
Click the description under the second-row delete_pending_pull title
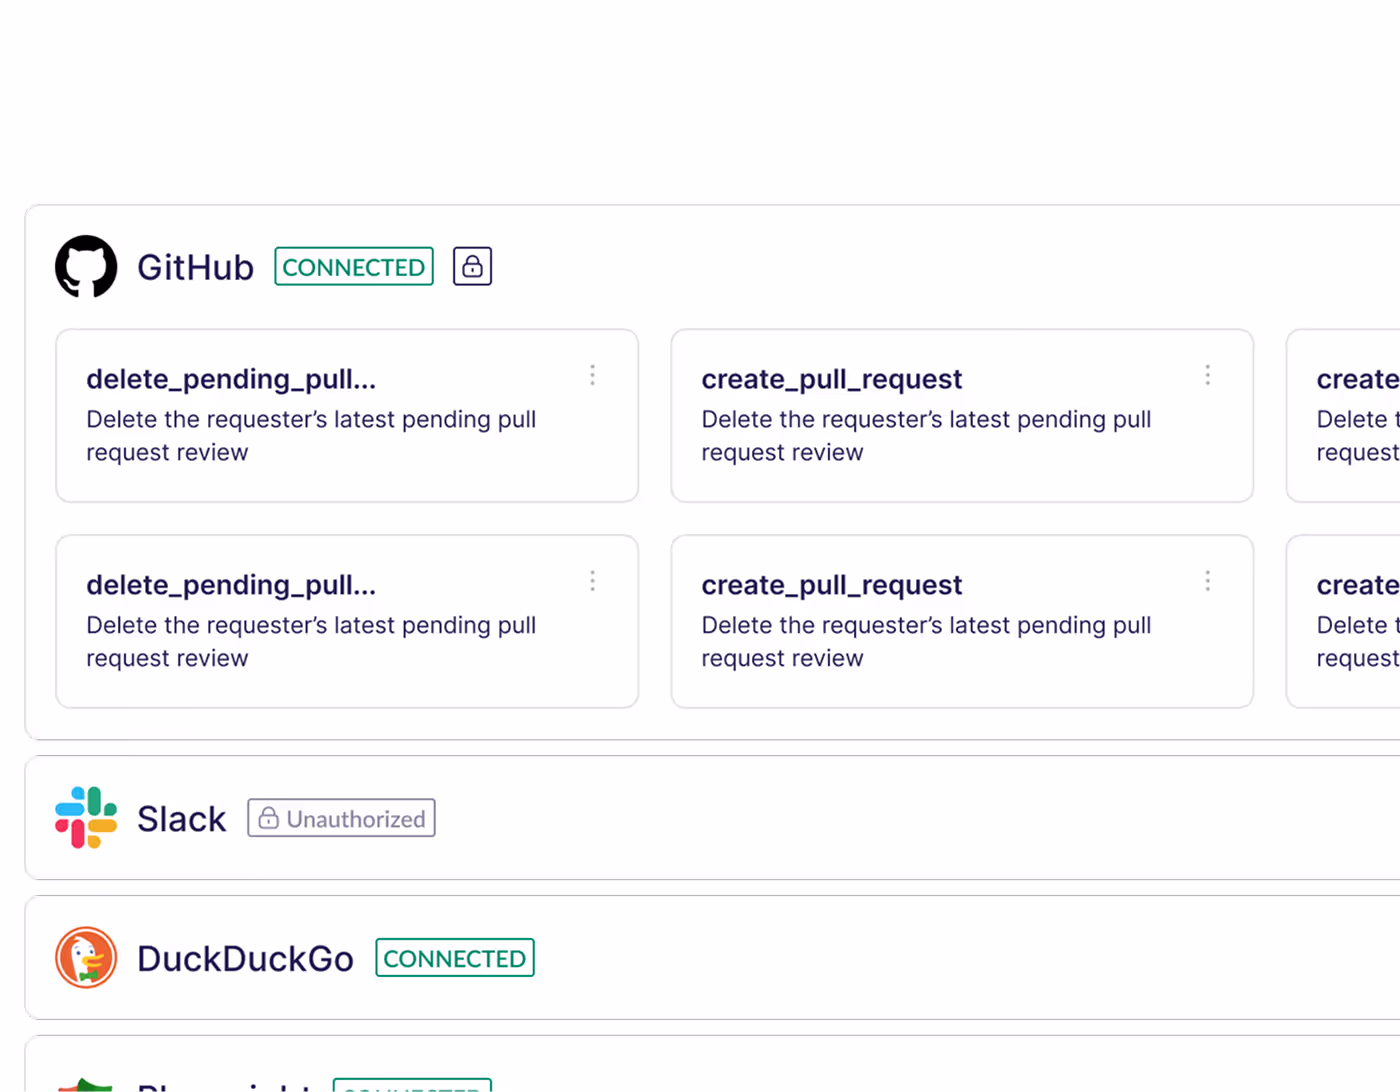pyautogui.click(x=311, y=642)
